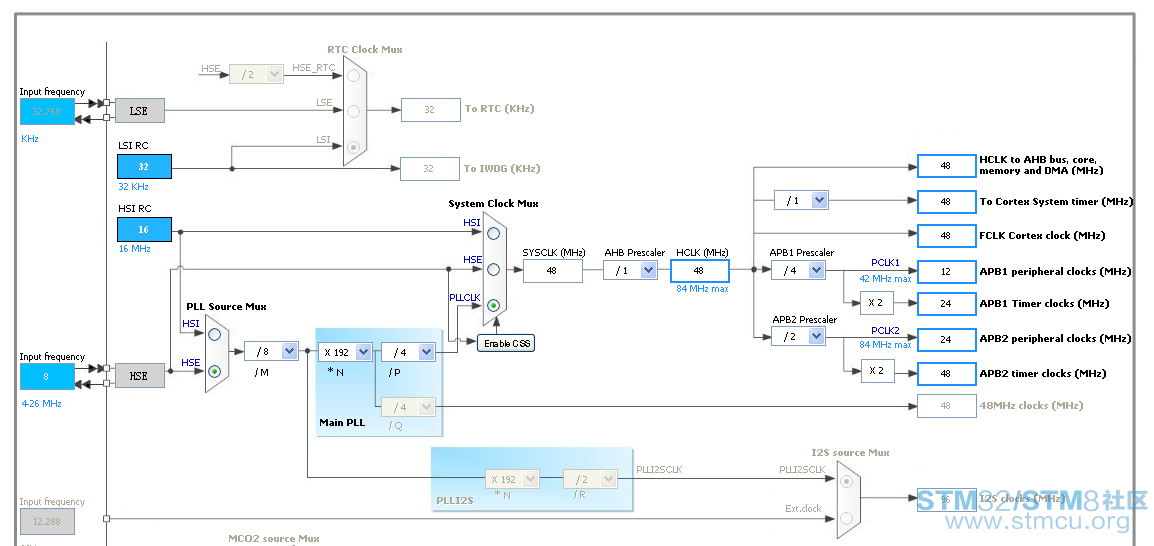Click the Main PLL label
The height and width of the screenshot is (546, 1154).
pyautogui.click(x=342, y=422)
